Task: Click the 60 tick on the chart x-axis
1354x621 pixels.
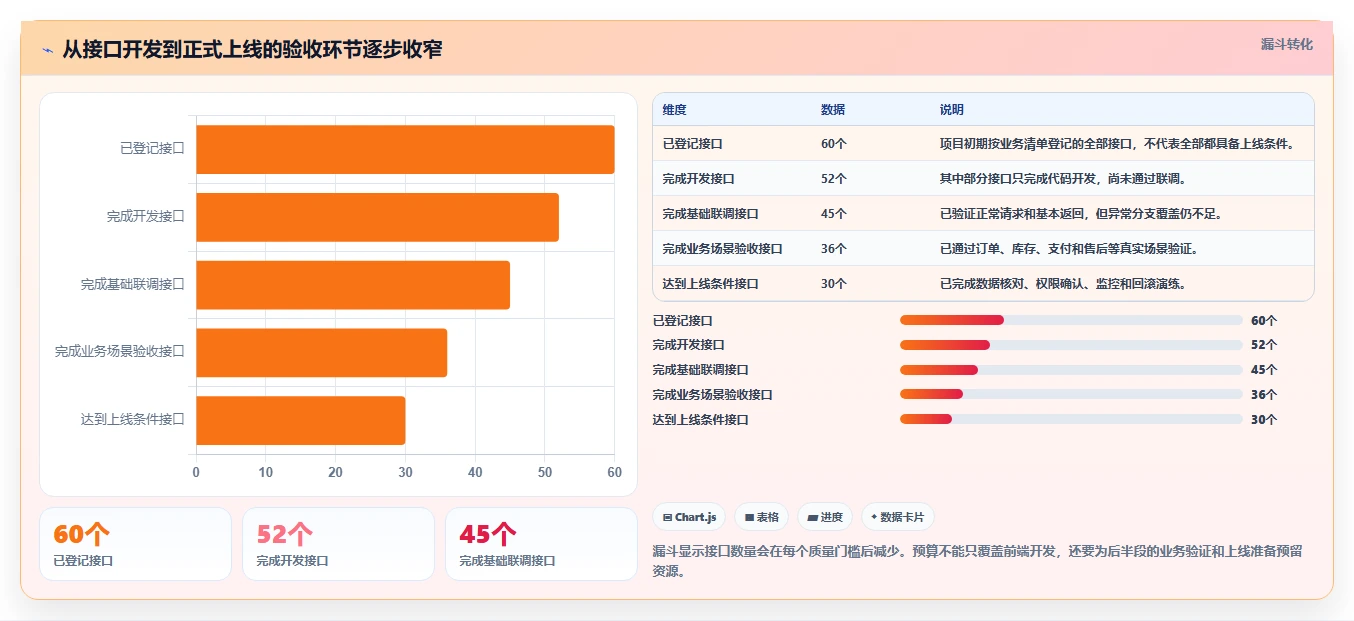Action: [614, 473]
